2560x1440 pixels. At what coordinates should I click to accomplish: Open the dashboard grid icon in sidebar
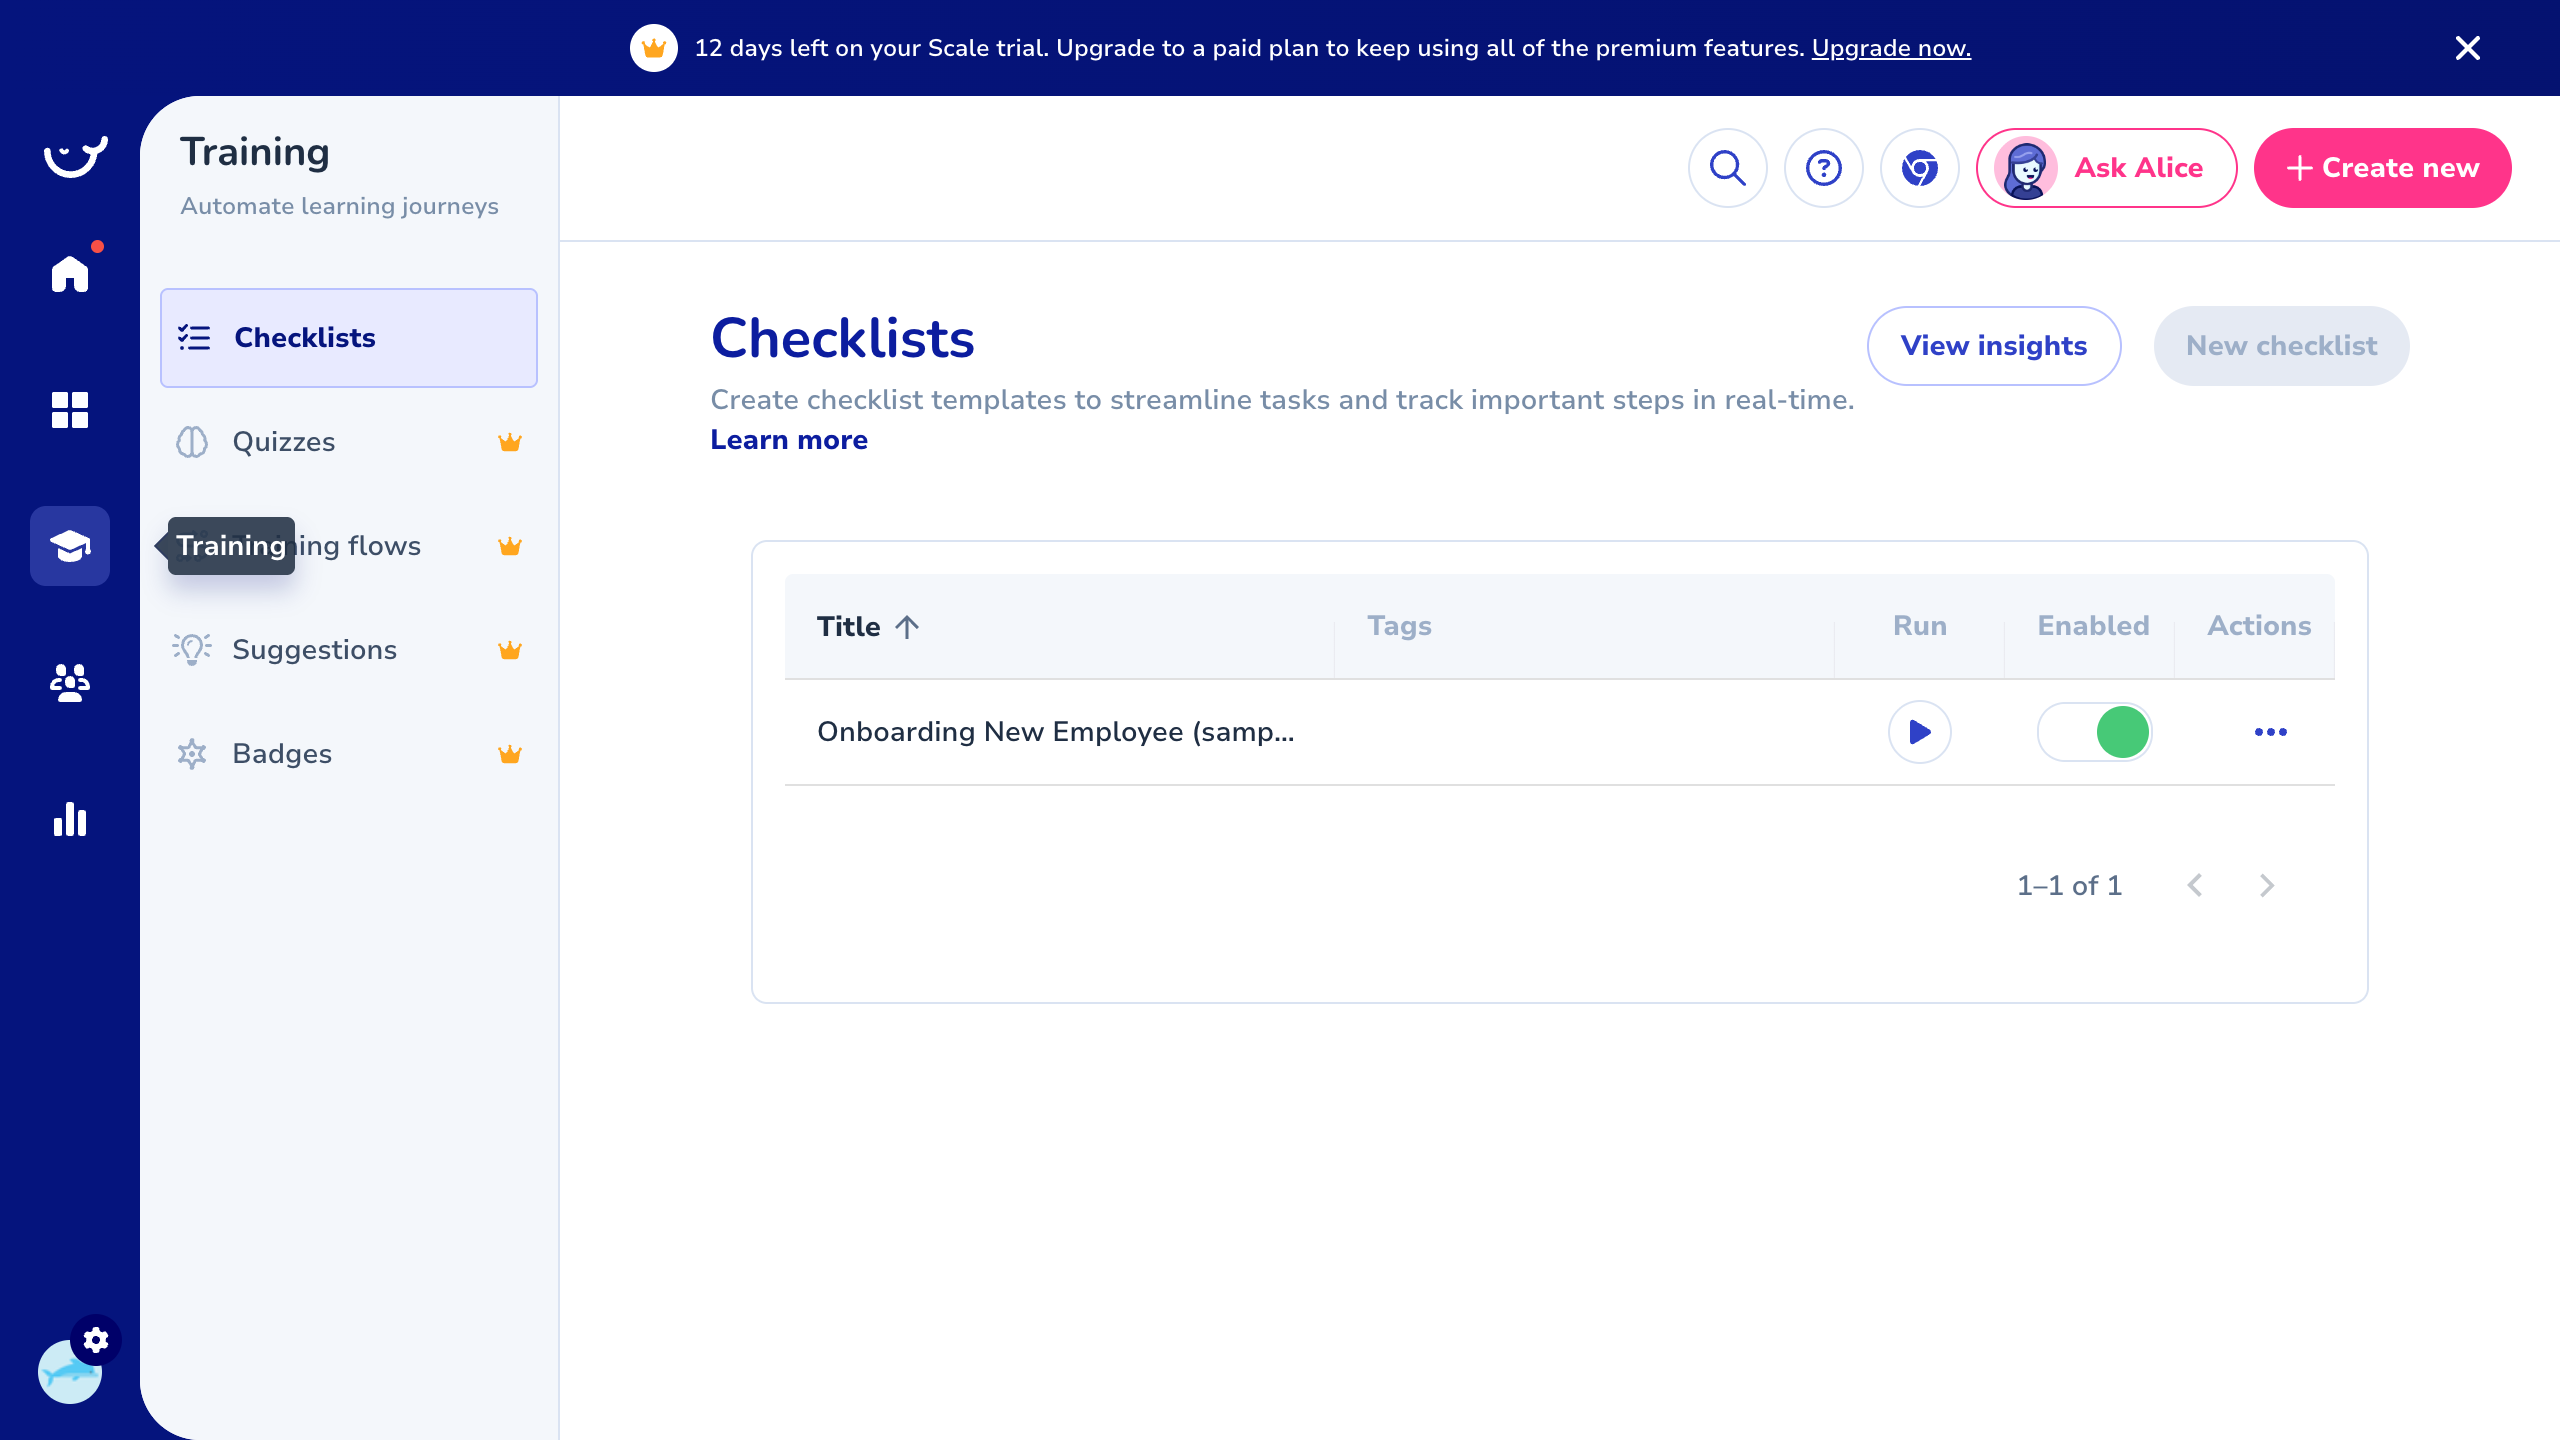tap(70, 410)
